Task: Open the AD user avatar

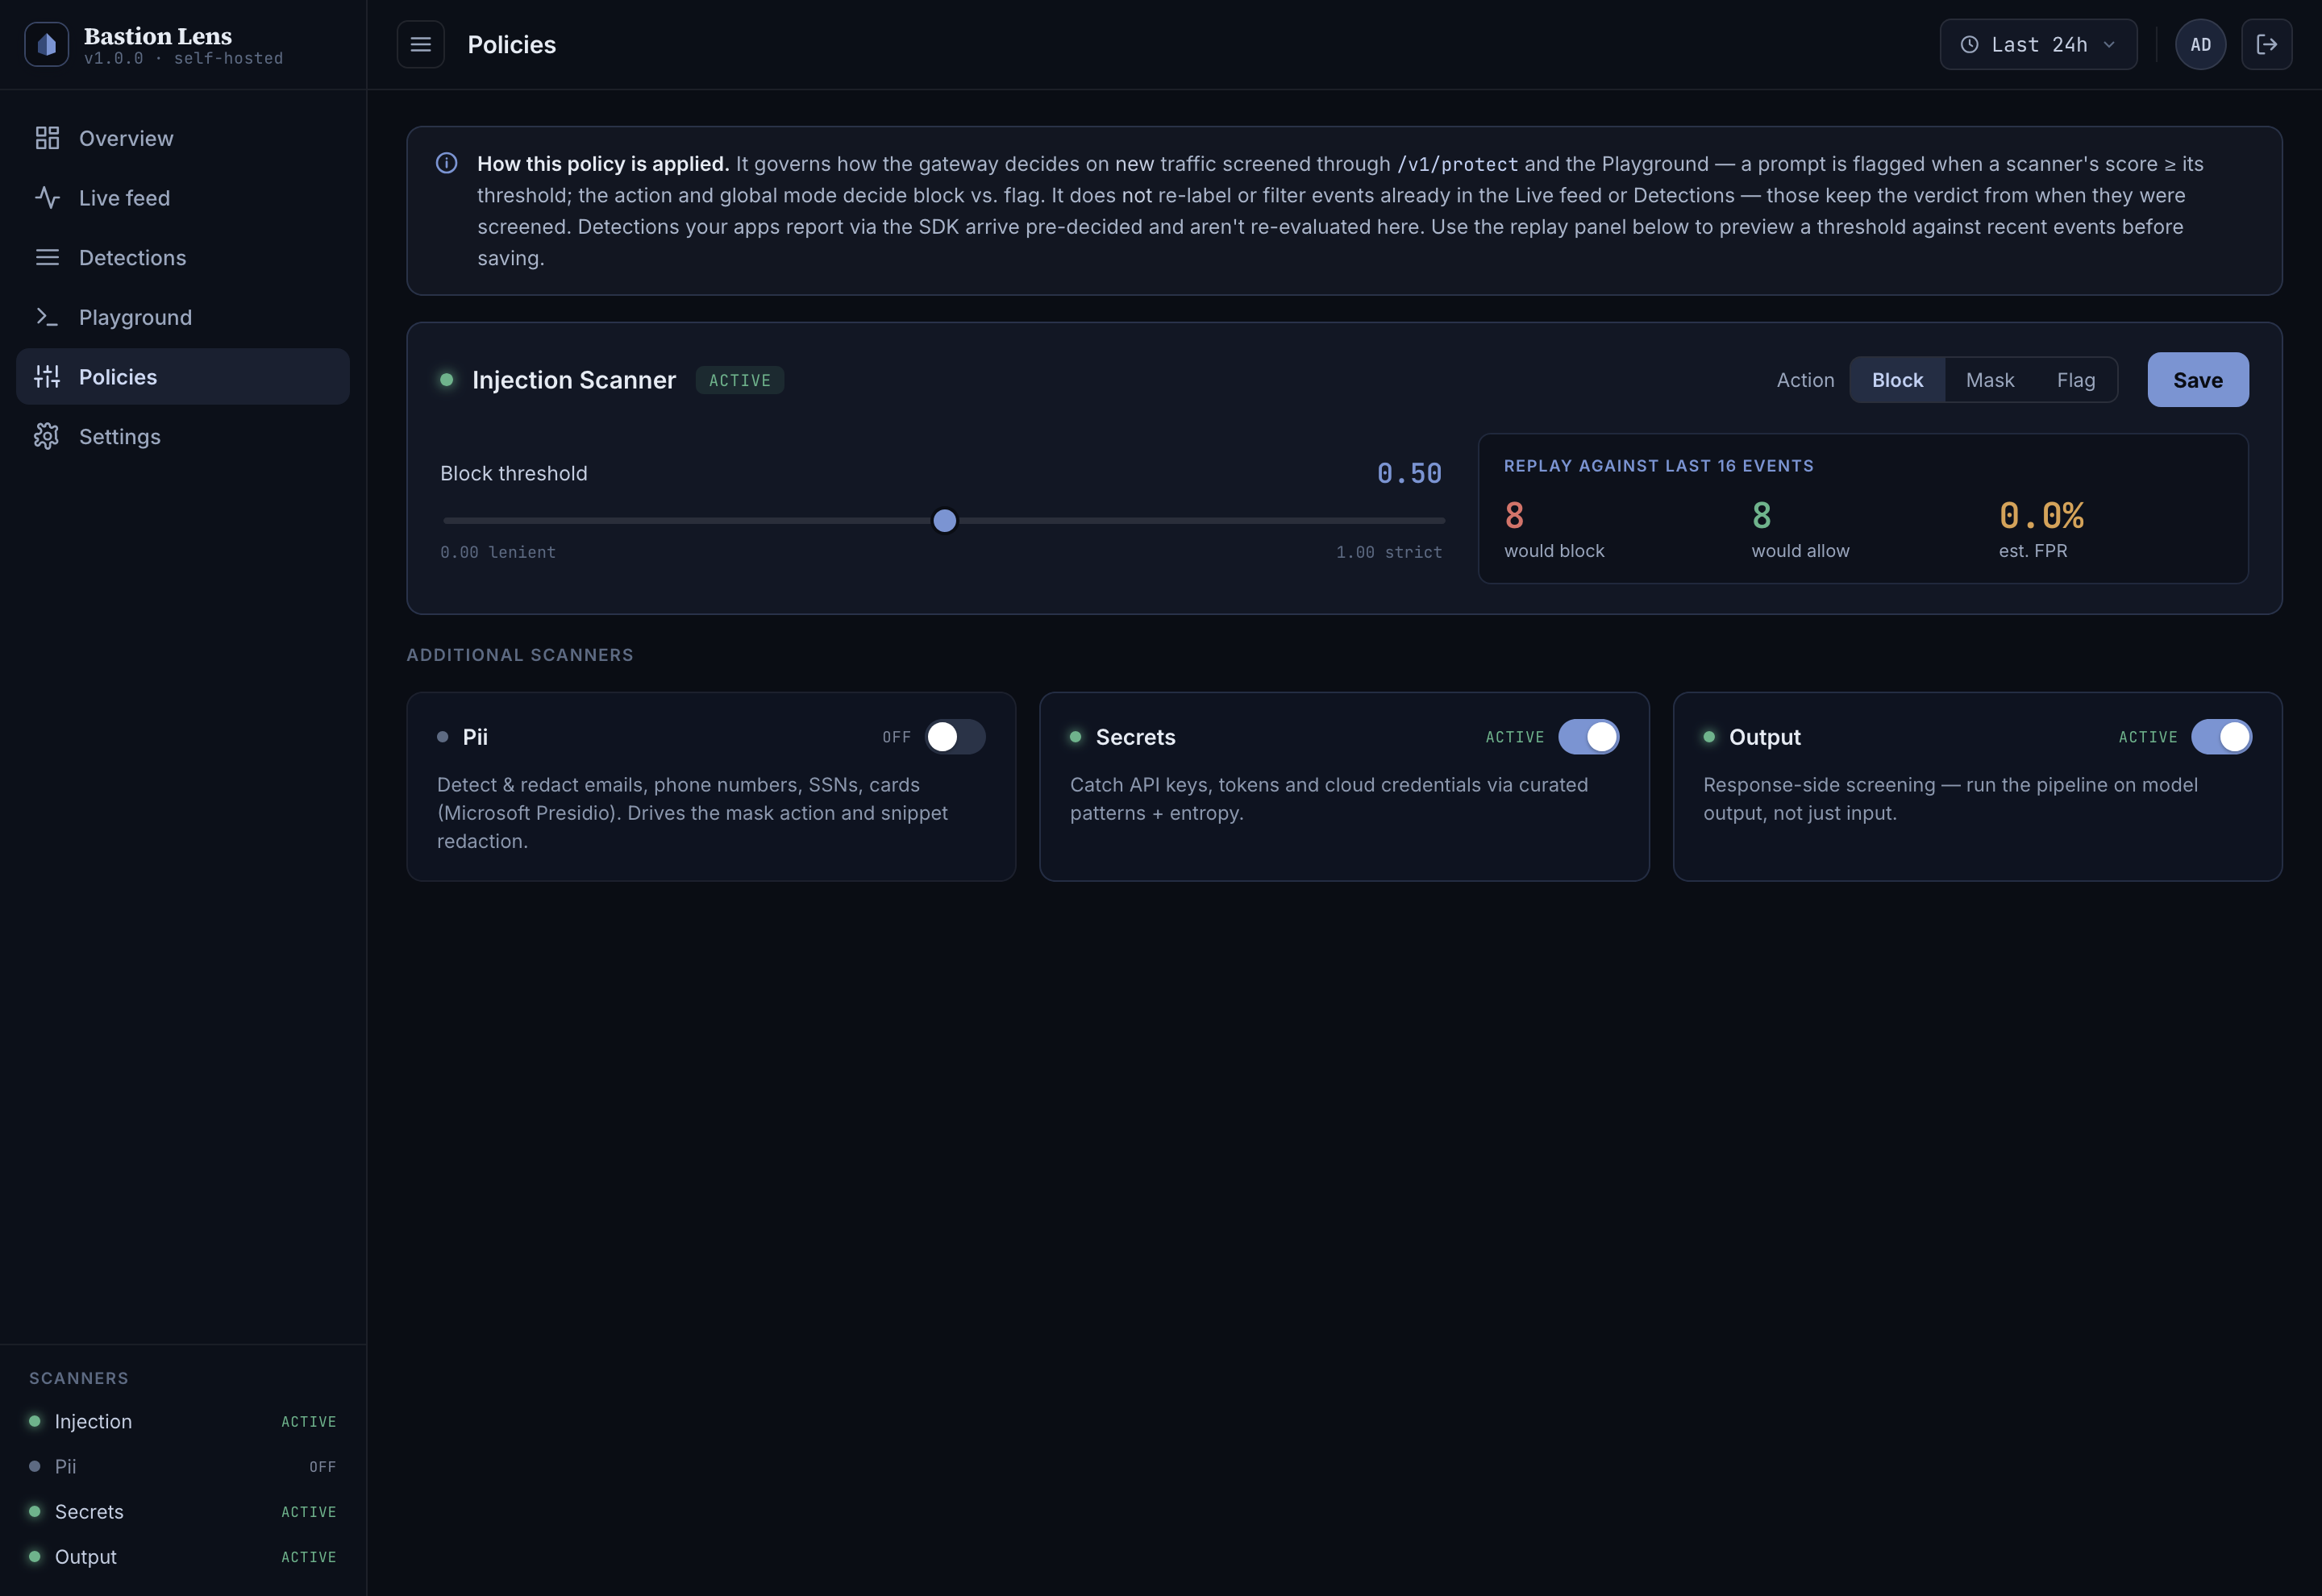Action: point(2200,44)
